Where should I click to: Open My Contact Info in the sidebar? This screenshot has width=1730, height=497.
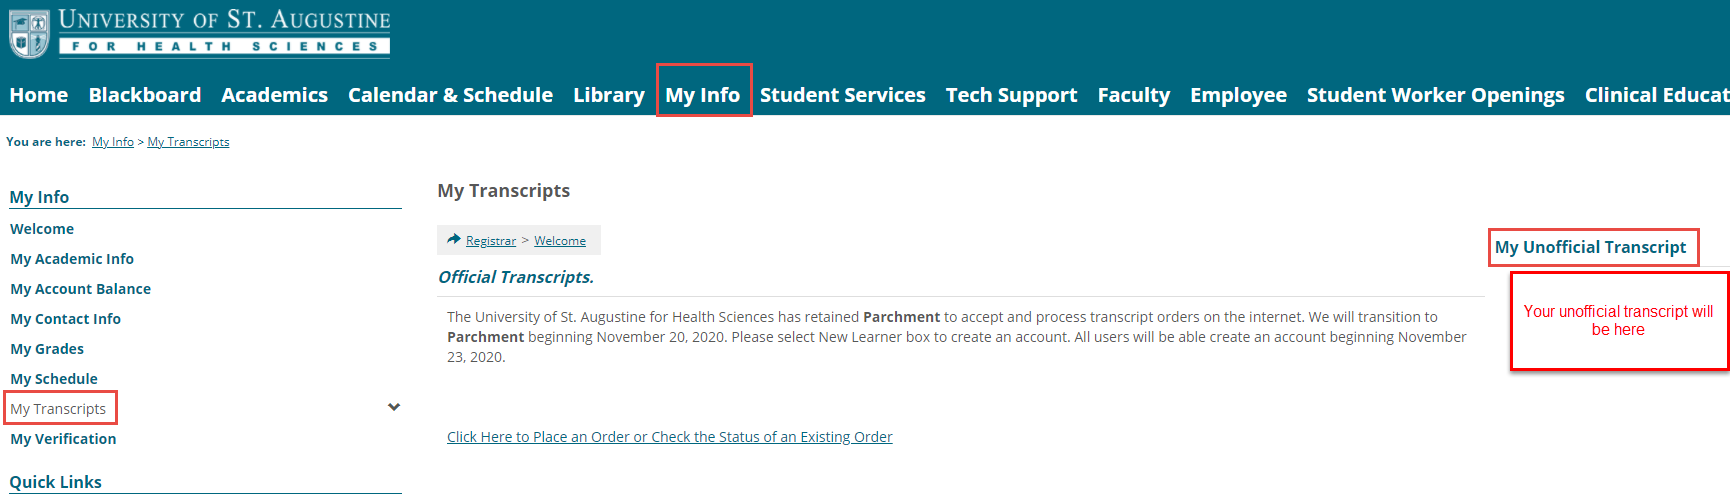(x=66, y=319)
